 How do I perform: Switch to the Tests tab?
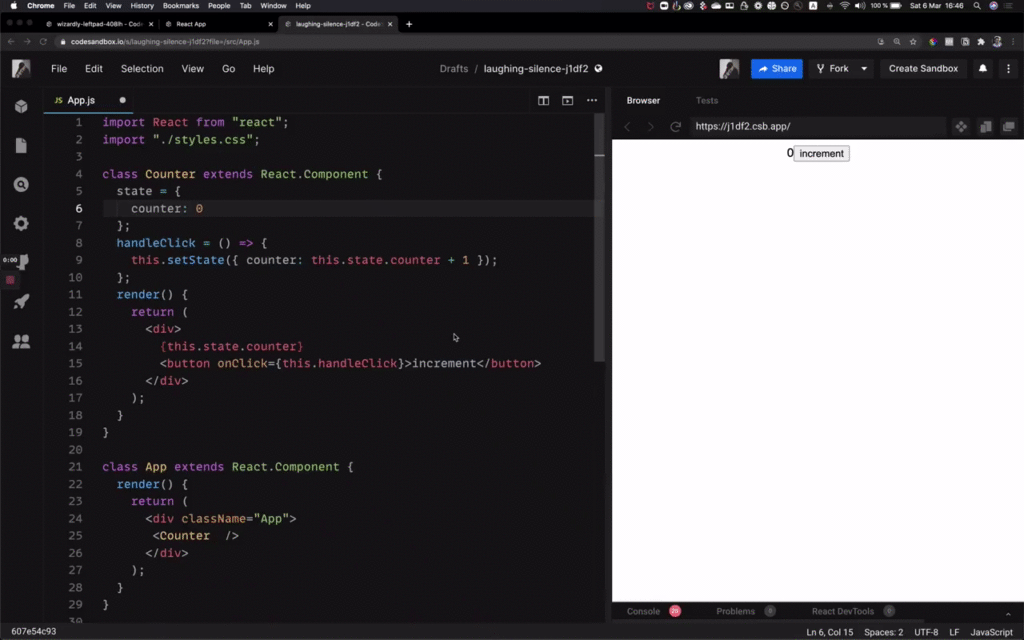click(x=707, y=101)
